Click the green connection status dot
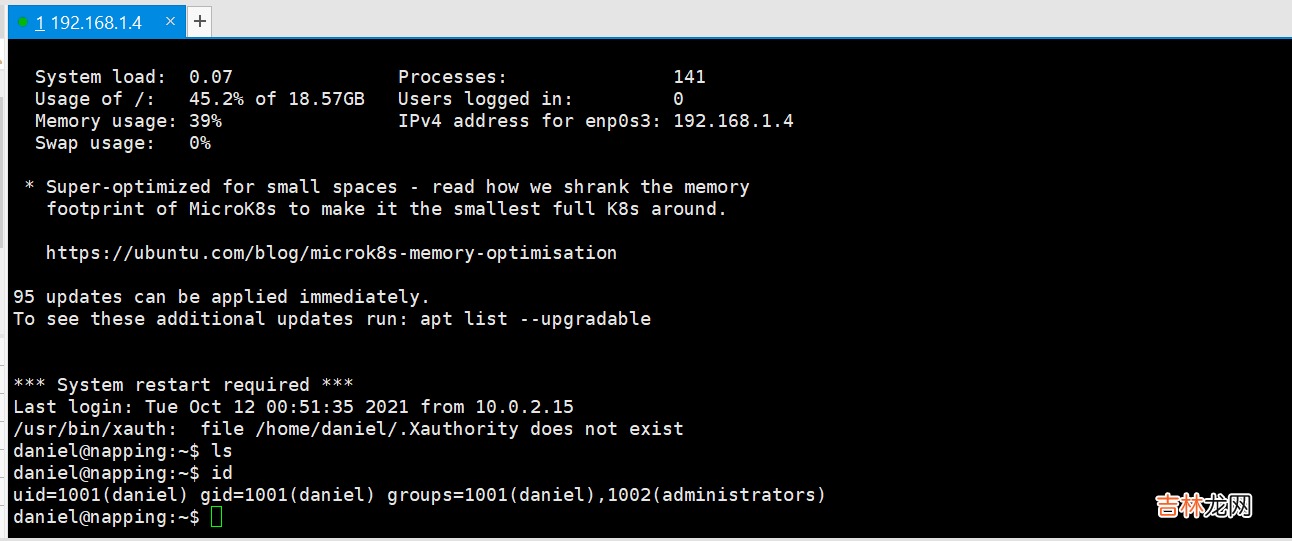This screenshot has width=1292, height=541. tap(23, 22)
